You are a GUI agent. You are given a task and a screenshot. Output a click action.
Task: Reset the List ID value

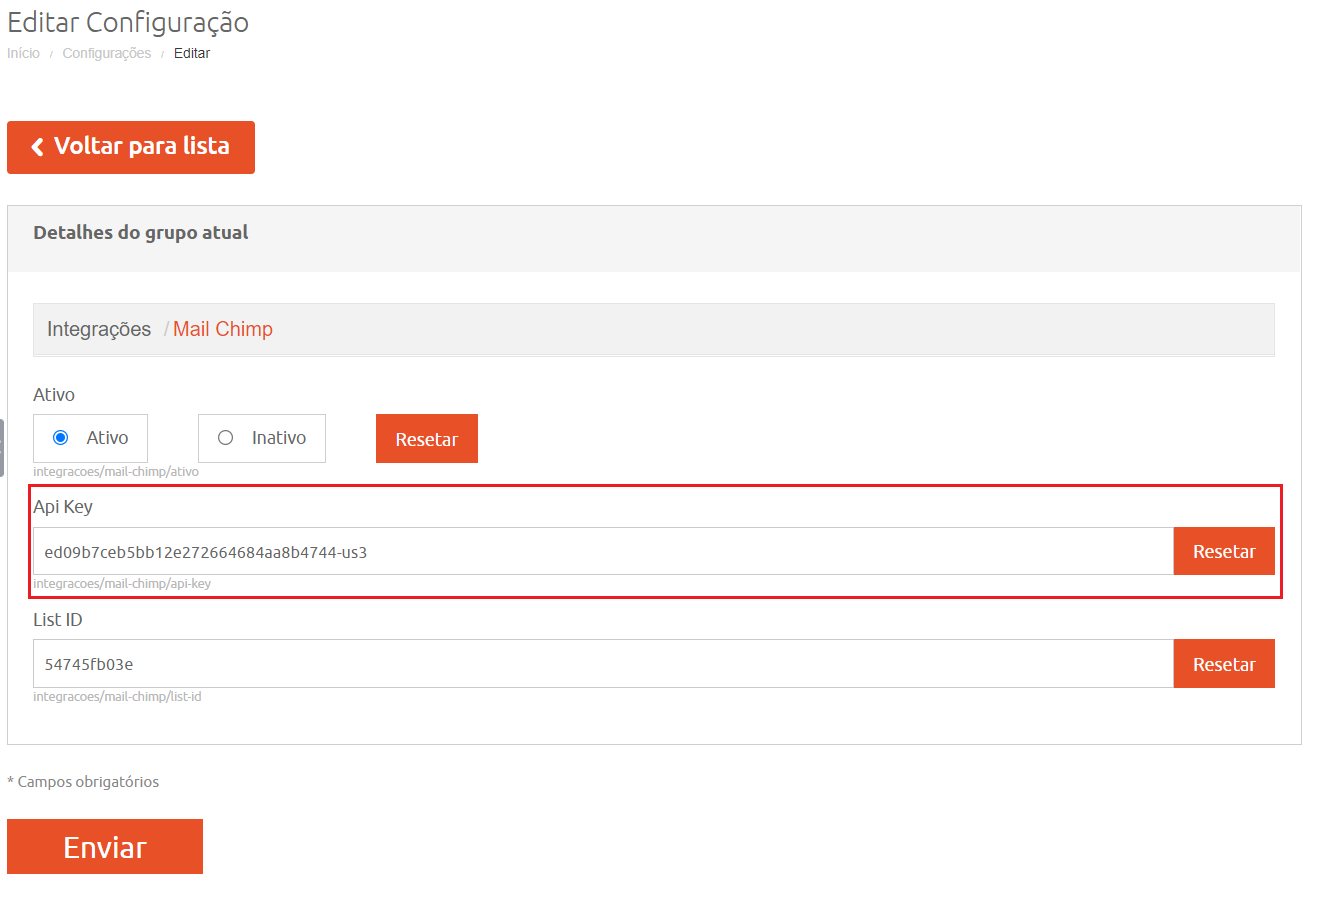[1224, 664]
